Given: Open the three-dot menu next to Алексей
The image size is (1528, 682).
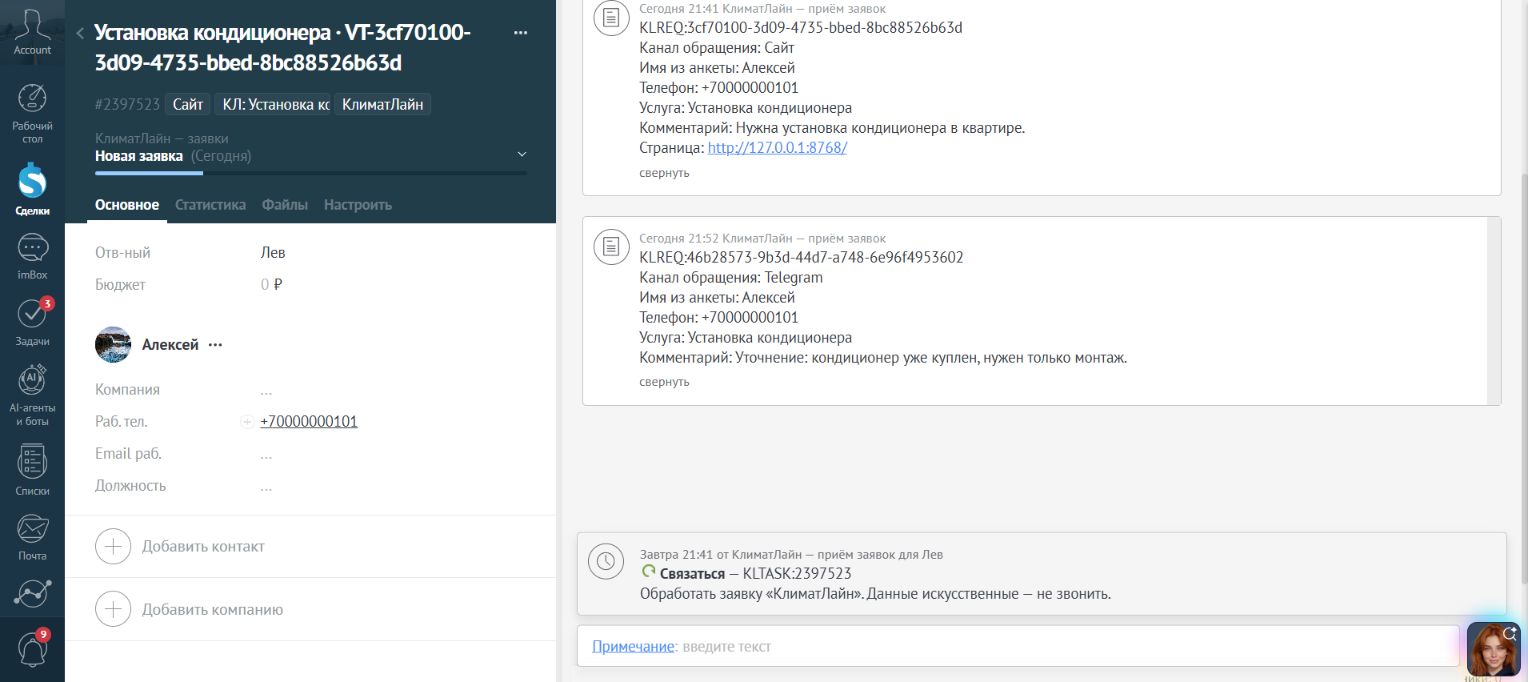Looking at the screenshot, I should click(x=215, y=345).
